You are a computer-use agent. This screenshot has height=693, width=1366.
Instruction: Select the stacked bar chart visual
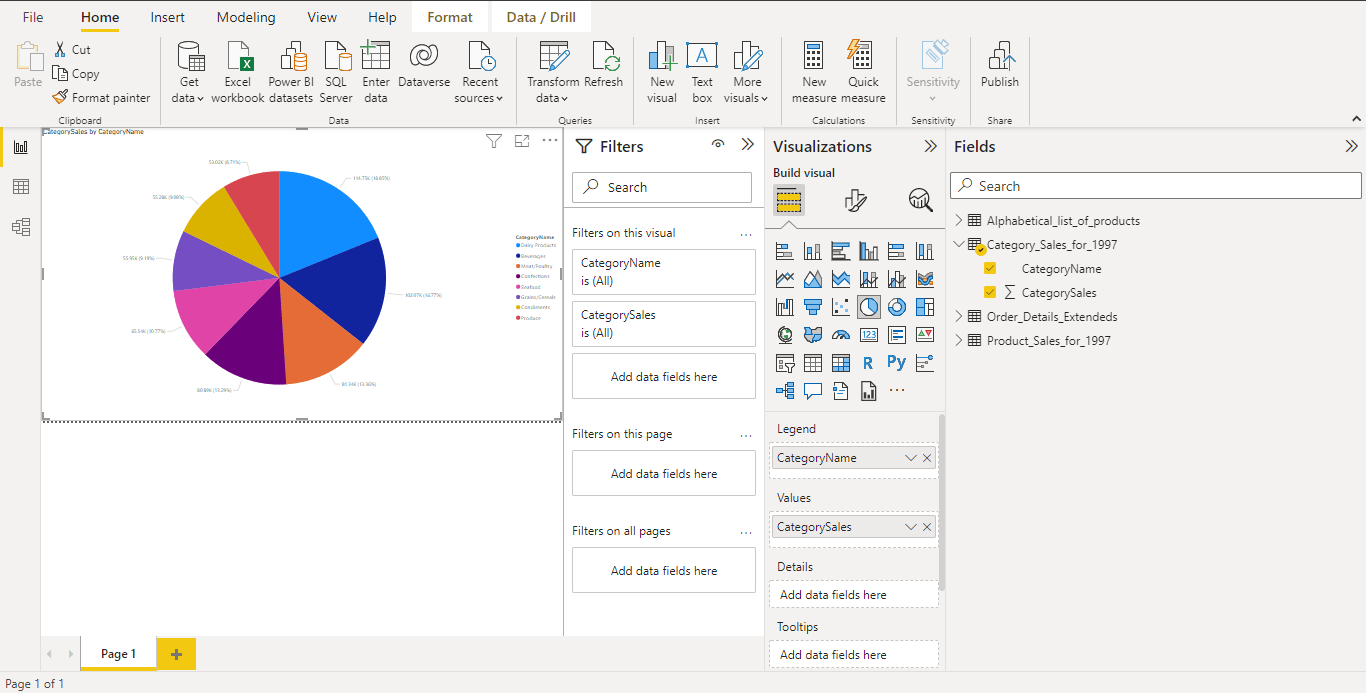785,251
